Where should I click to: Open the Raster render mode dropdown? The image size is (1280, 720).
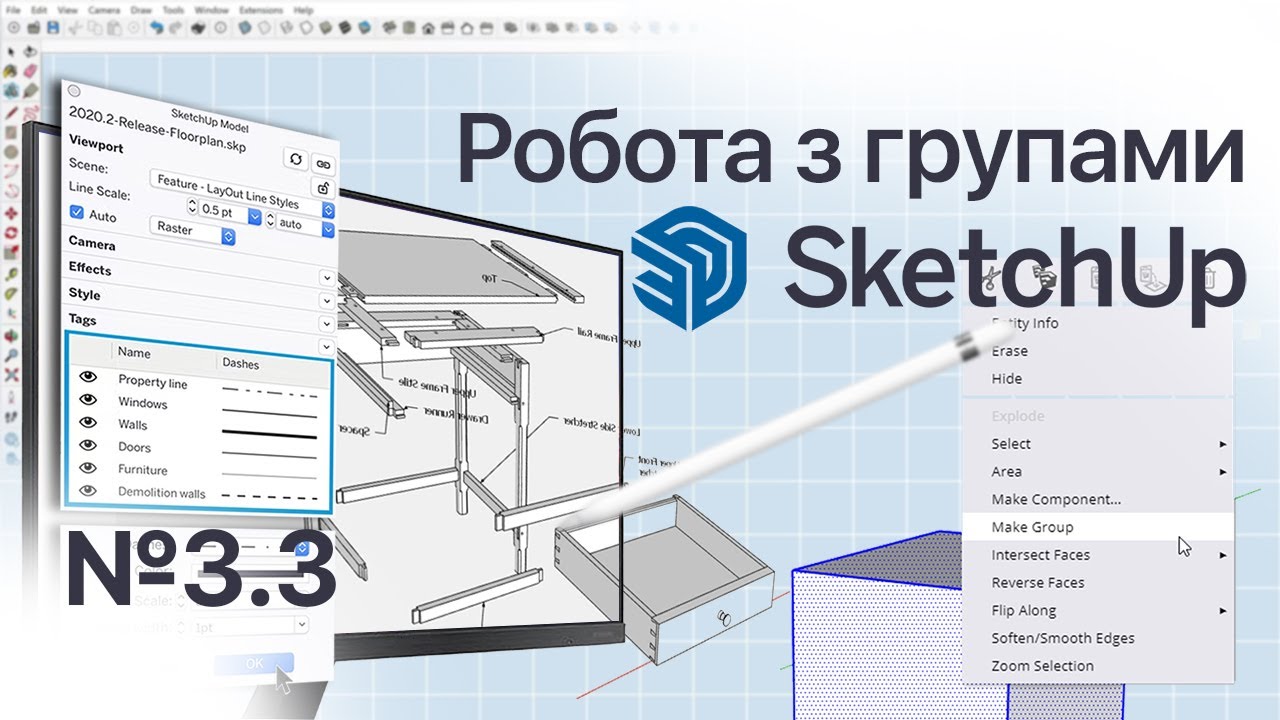coord(192,232)
